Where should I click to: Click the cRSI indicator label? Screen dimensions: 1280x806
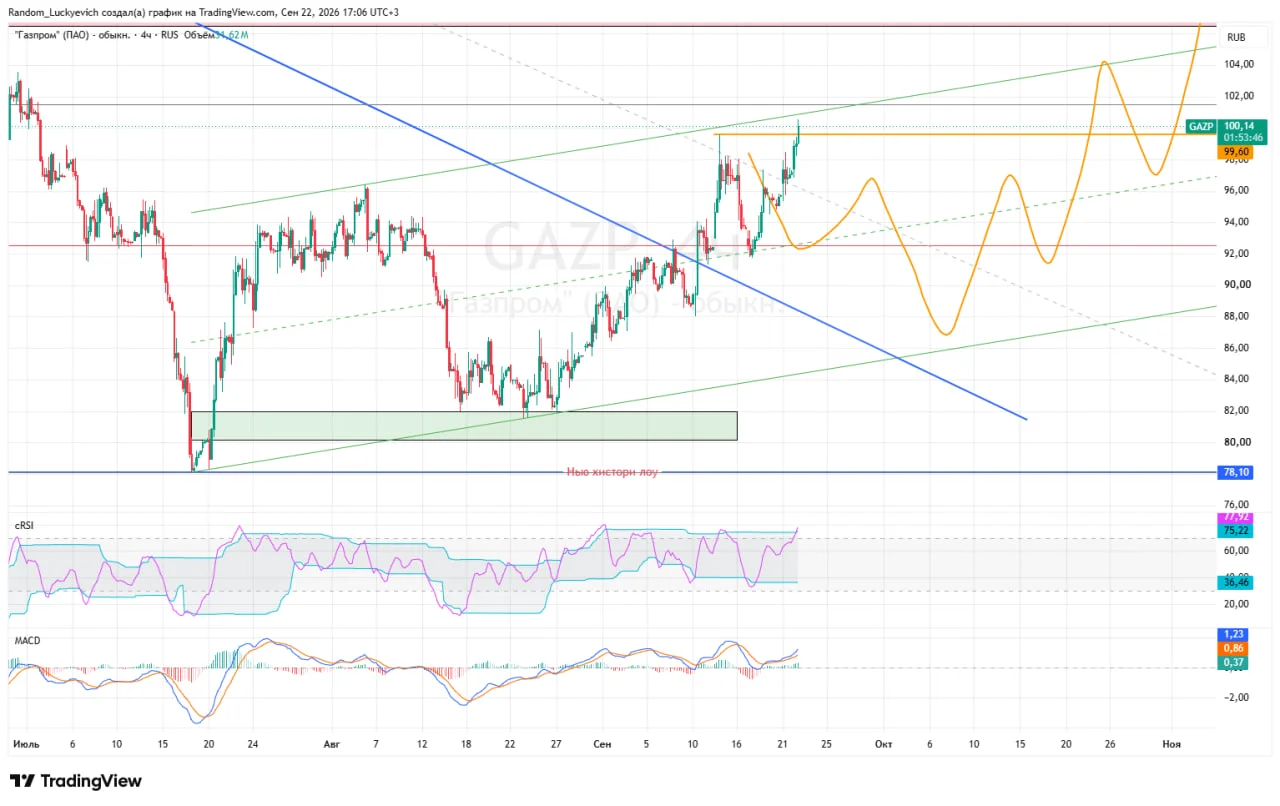coord(26,526)
